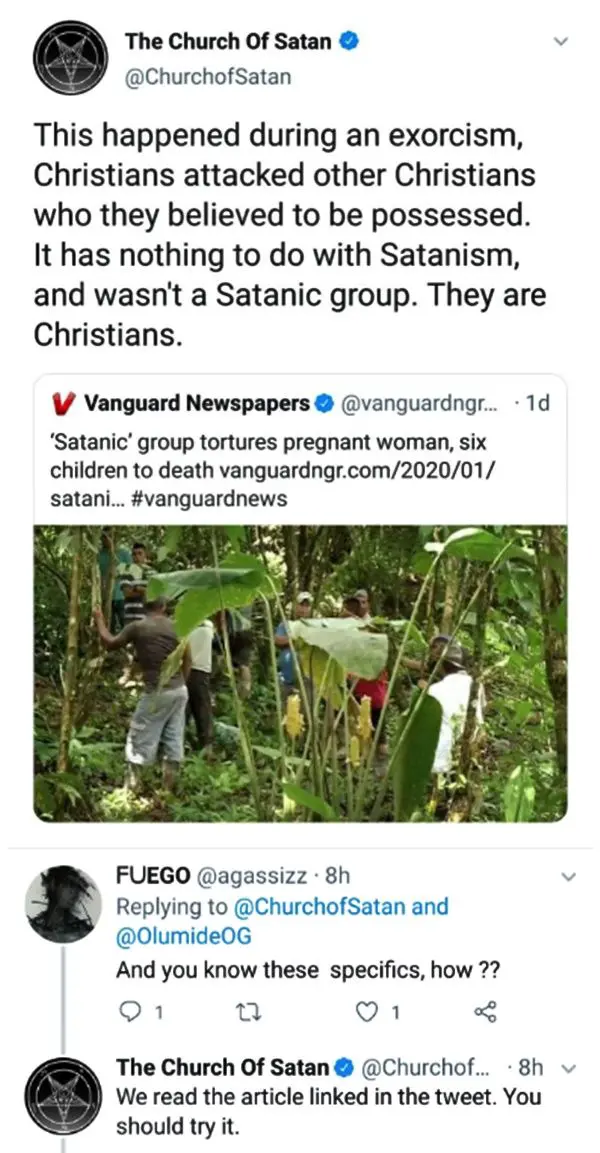Open the Vanguard Newspapers quoted tweet header
Image resolution: width=600 pixels, height=1153 pixels.
click(x=195, y=404)
